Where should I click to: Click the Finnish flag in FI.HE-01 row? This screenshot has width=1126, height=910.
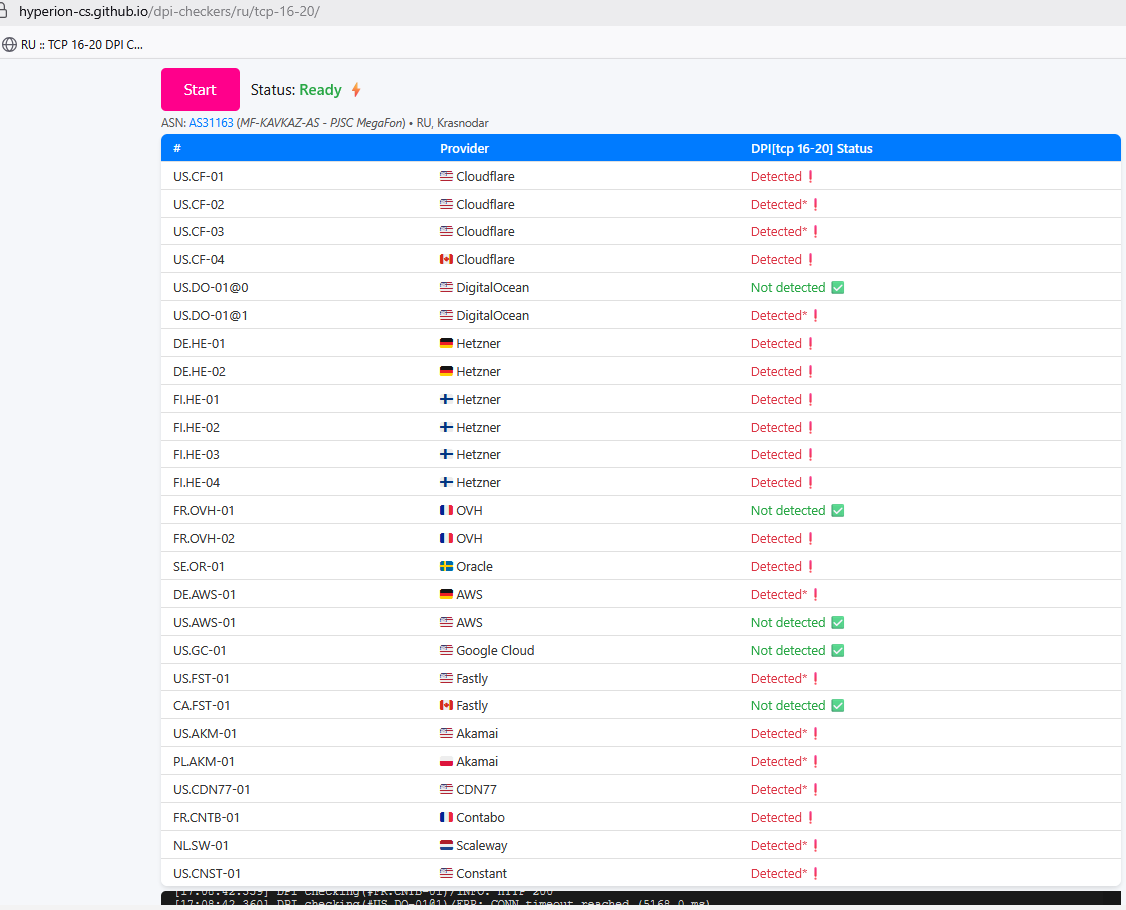(x=446, y=399)
